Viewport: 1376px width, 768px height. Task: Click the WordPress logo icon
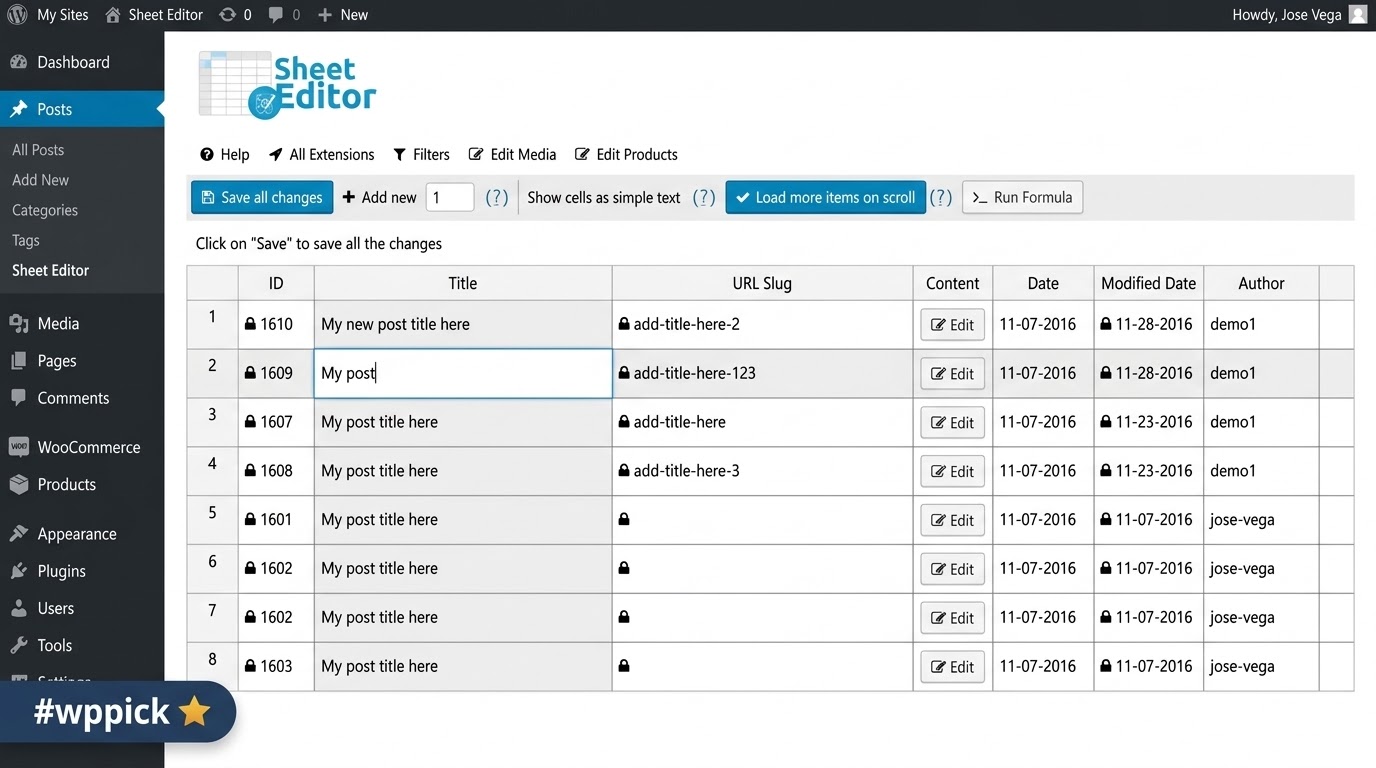coord(17,15)
